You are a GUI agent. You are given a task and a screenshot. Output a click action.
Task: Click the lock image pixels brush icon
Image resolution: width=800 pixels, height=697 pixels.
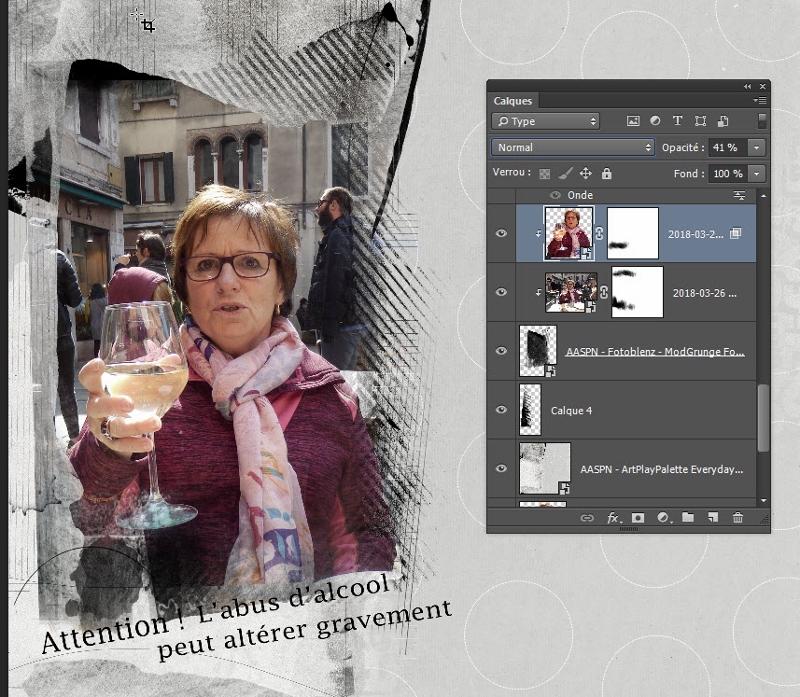point(564,174)
